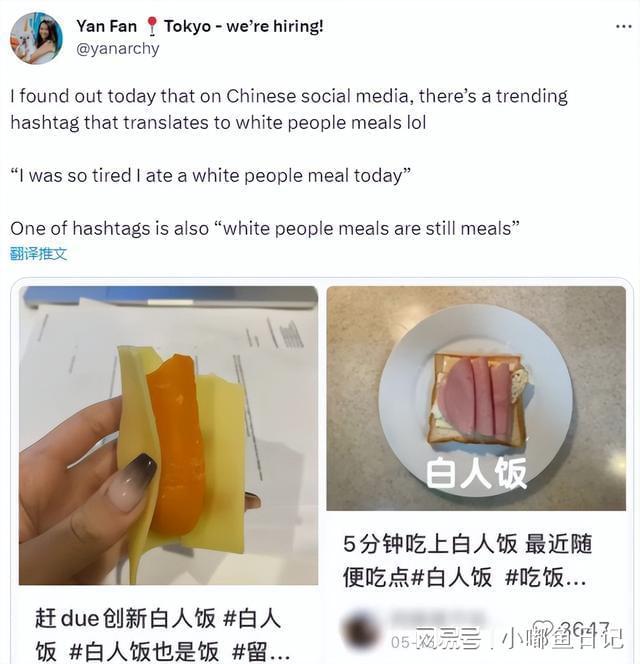Click the blurred post author avatar
This screenshot has height=664, width=640.
tap(360, 631)
